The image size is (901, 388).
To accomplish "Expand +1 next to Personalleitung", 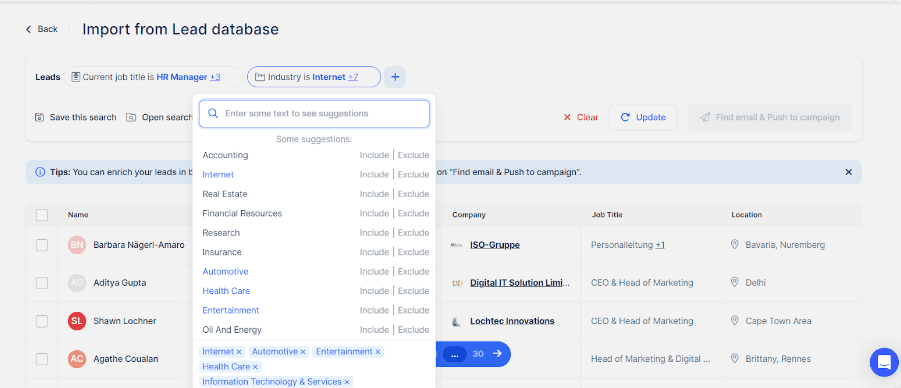I will pos(660,245).
